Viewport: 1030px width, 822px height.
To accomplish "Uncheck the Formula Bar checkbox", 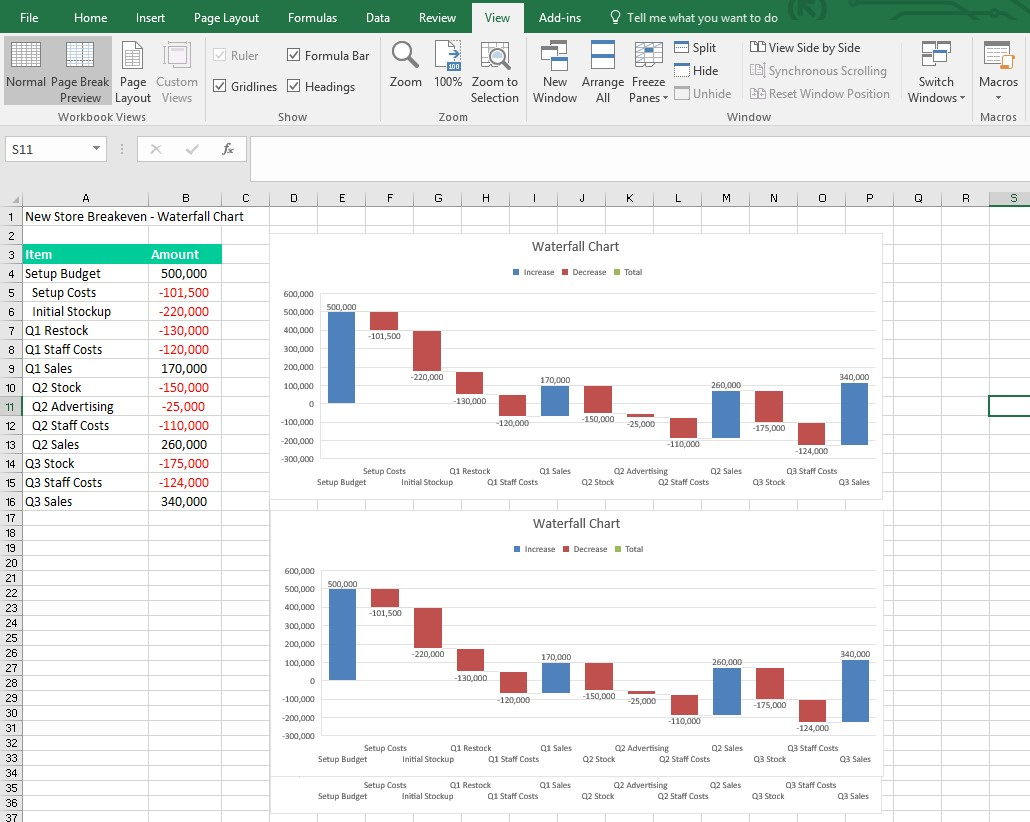I will click(x=294, y=56).
